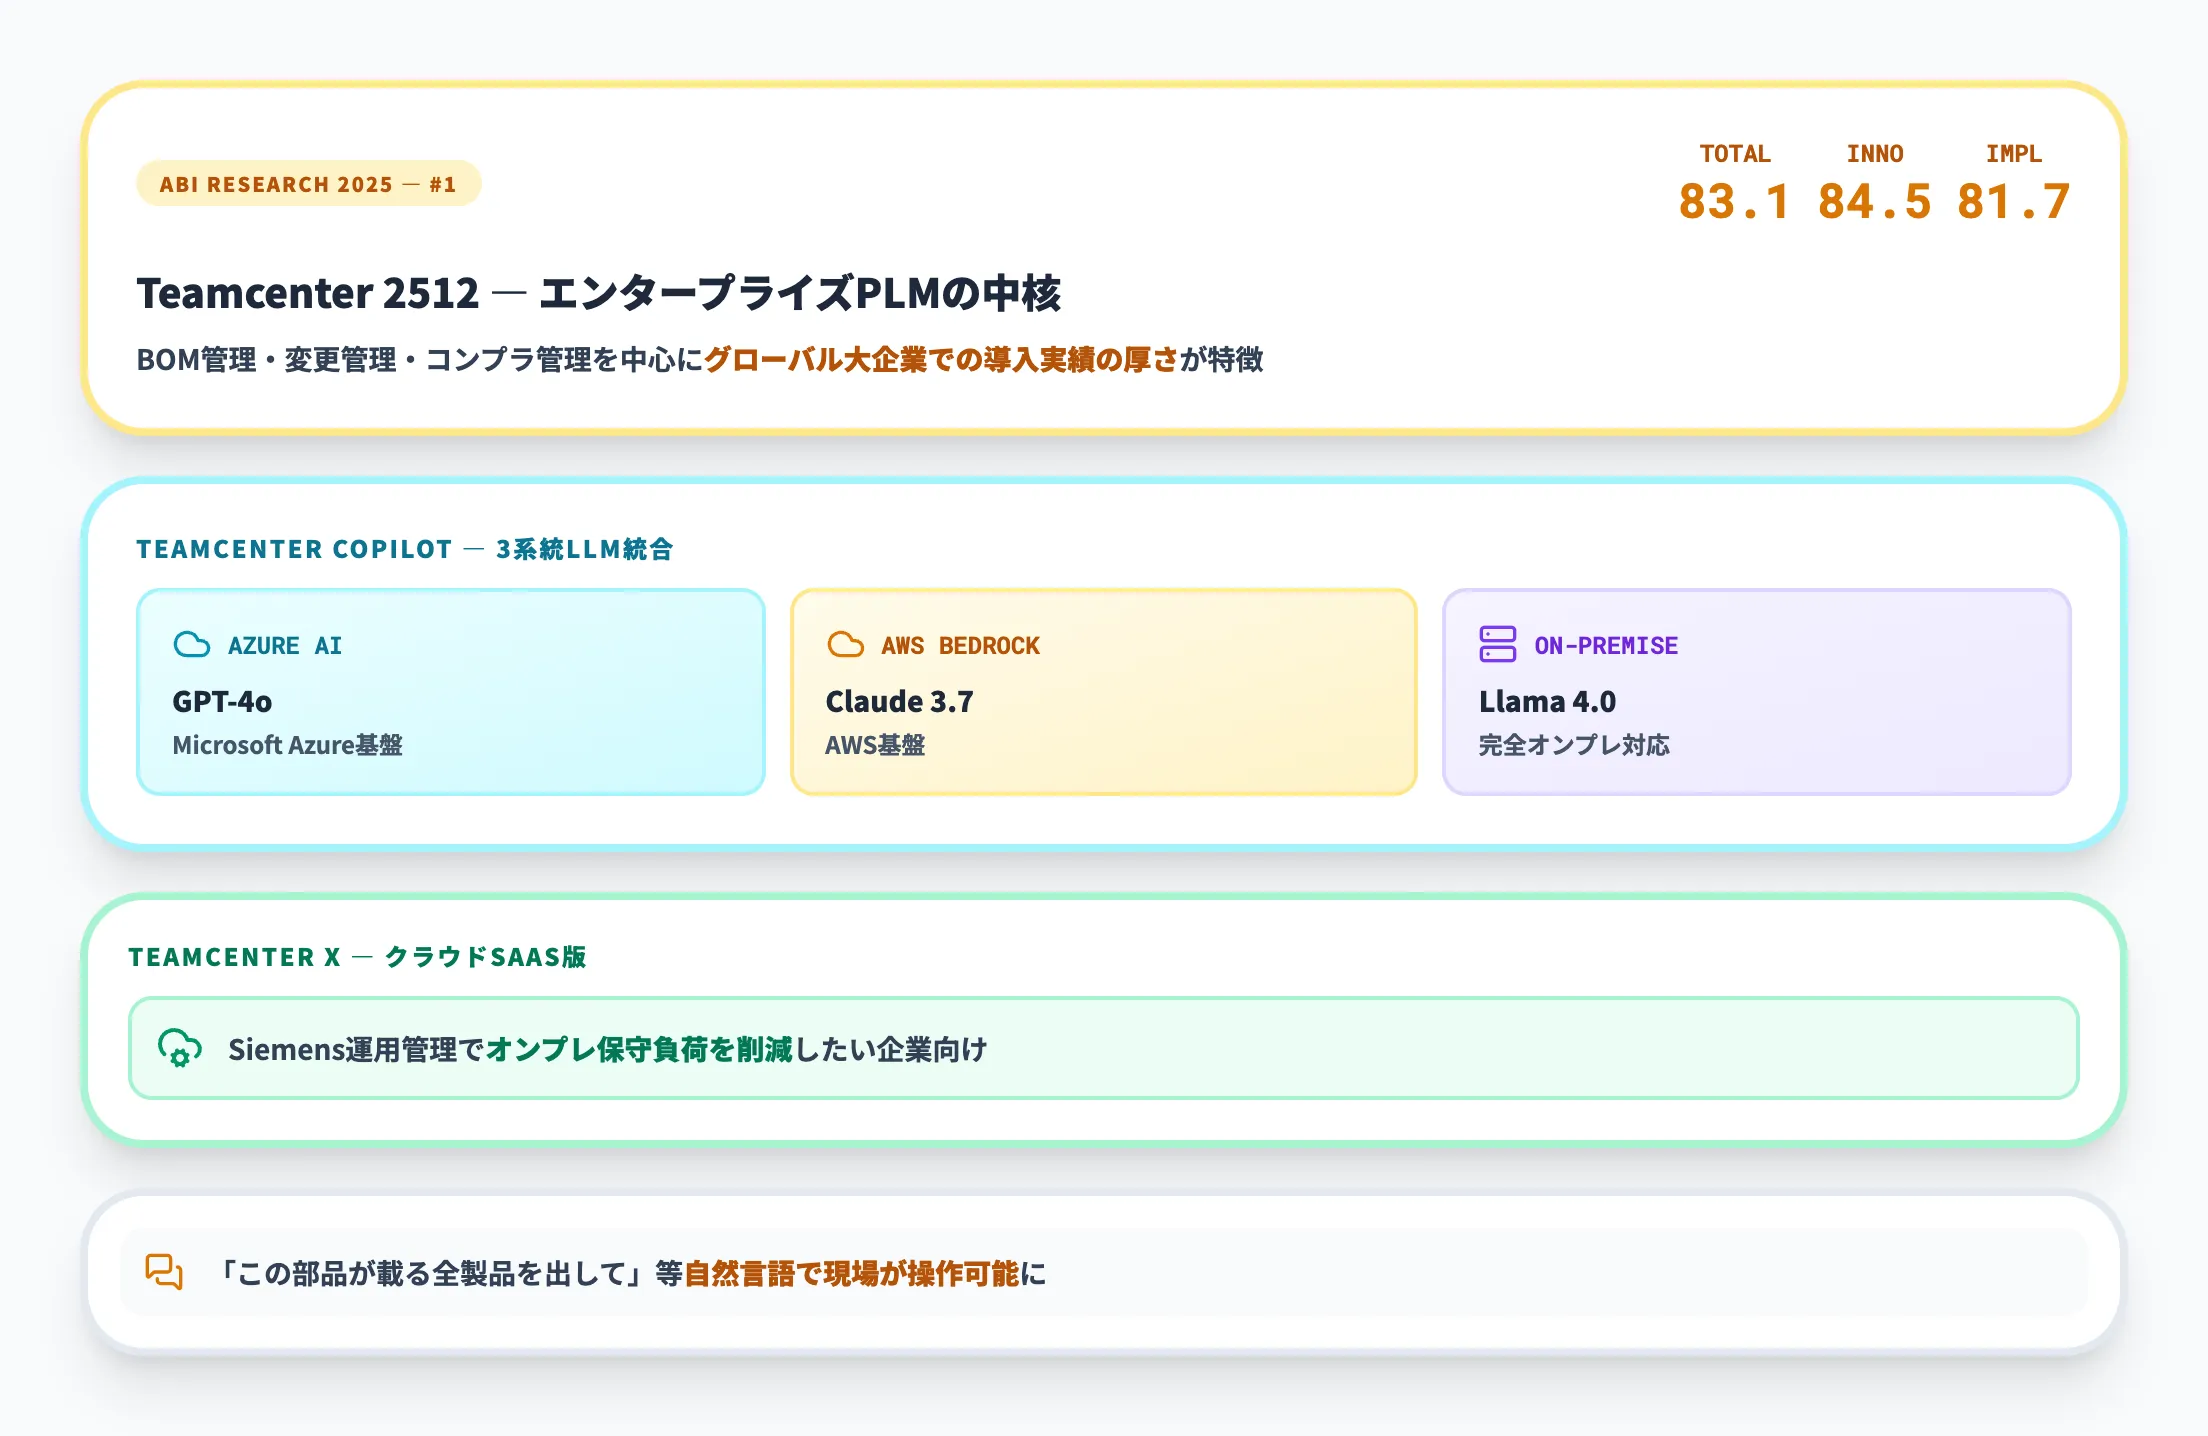Screen dimensions: 2208x1436
Task: Click the 自然言語で現場が操作可能 quote row
Action: tap(1104, 1272)
